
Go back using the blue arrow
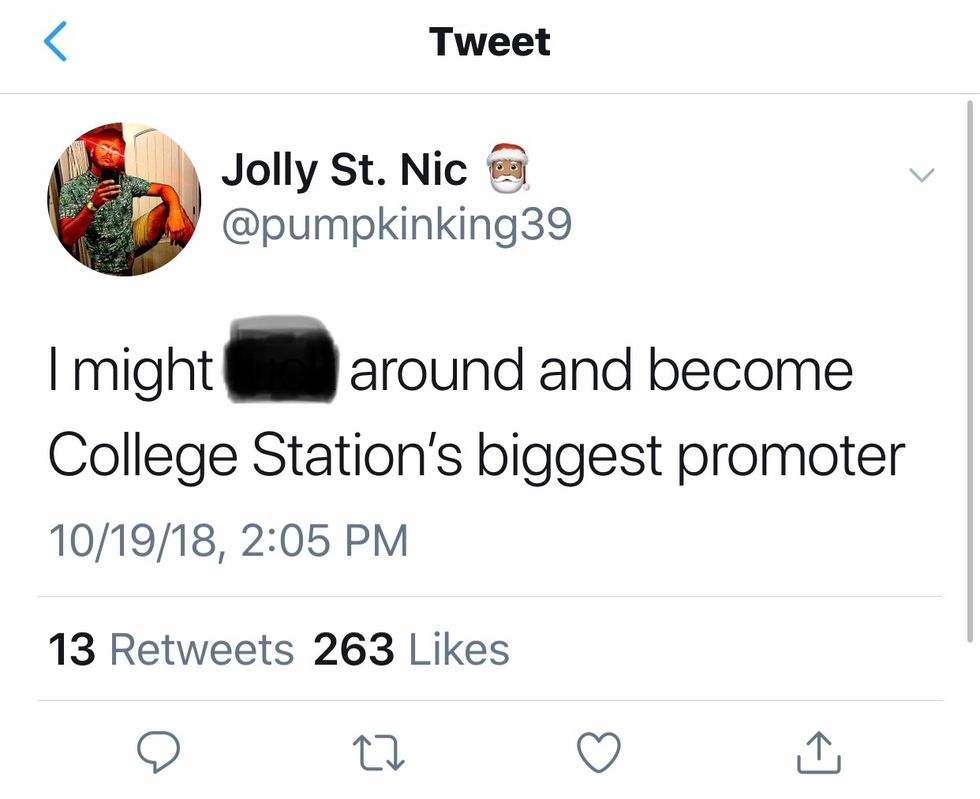coord(56,42)
